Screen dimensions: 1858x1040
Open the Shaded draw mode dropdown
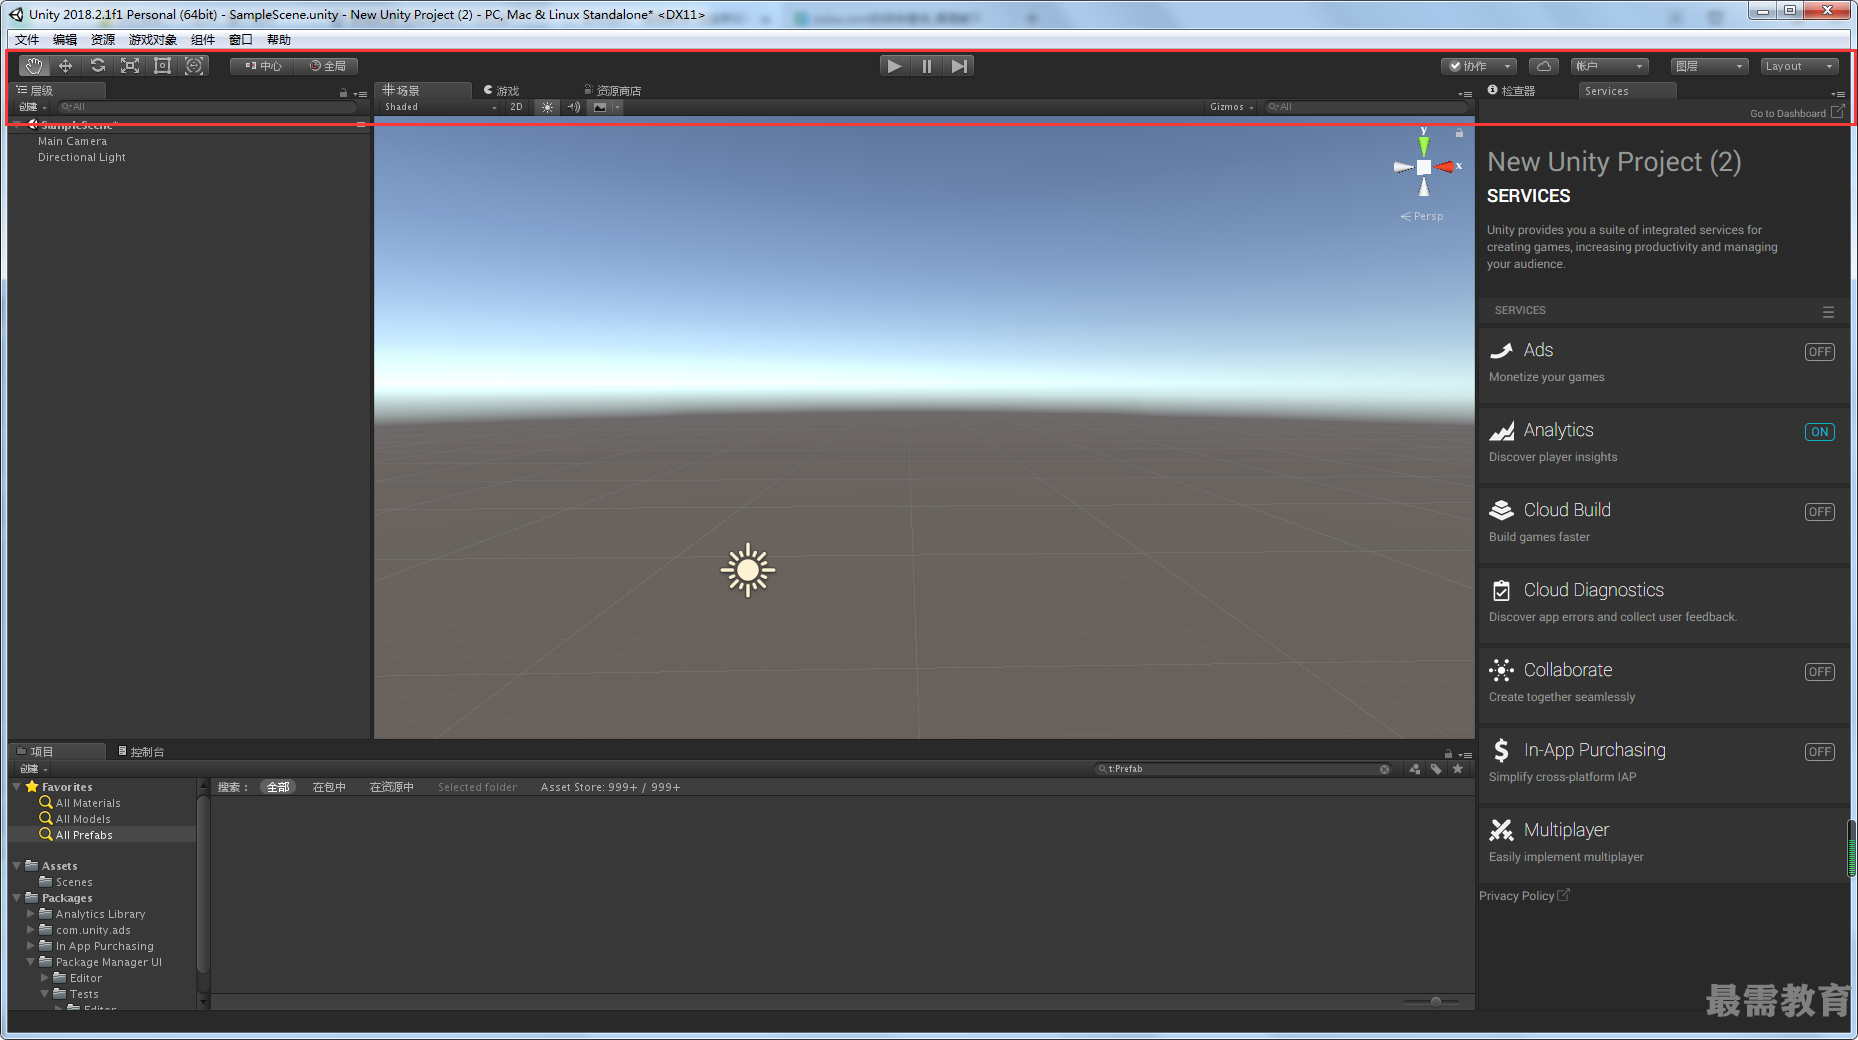click(x=440, y=107)
